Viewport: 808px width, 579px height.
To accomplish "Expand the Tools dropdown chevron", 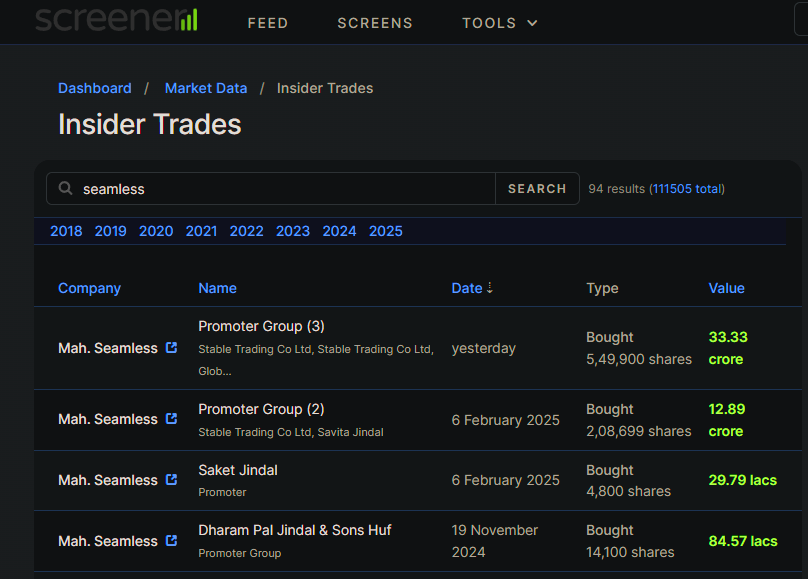I will [x=532, y=23].
